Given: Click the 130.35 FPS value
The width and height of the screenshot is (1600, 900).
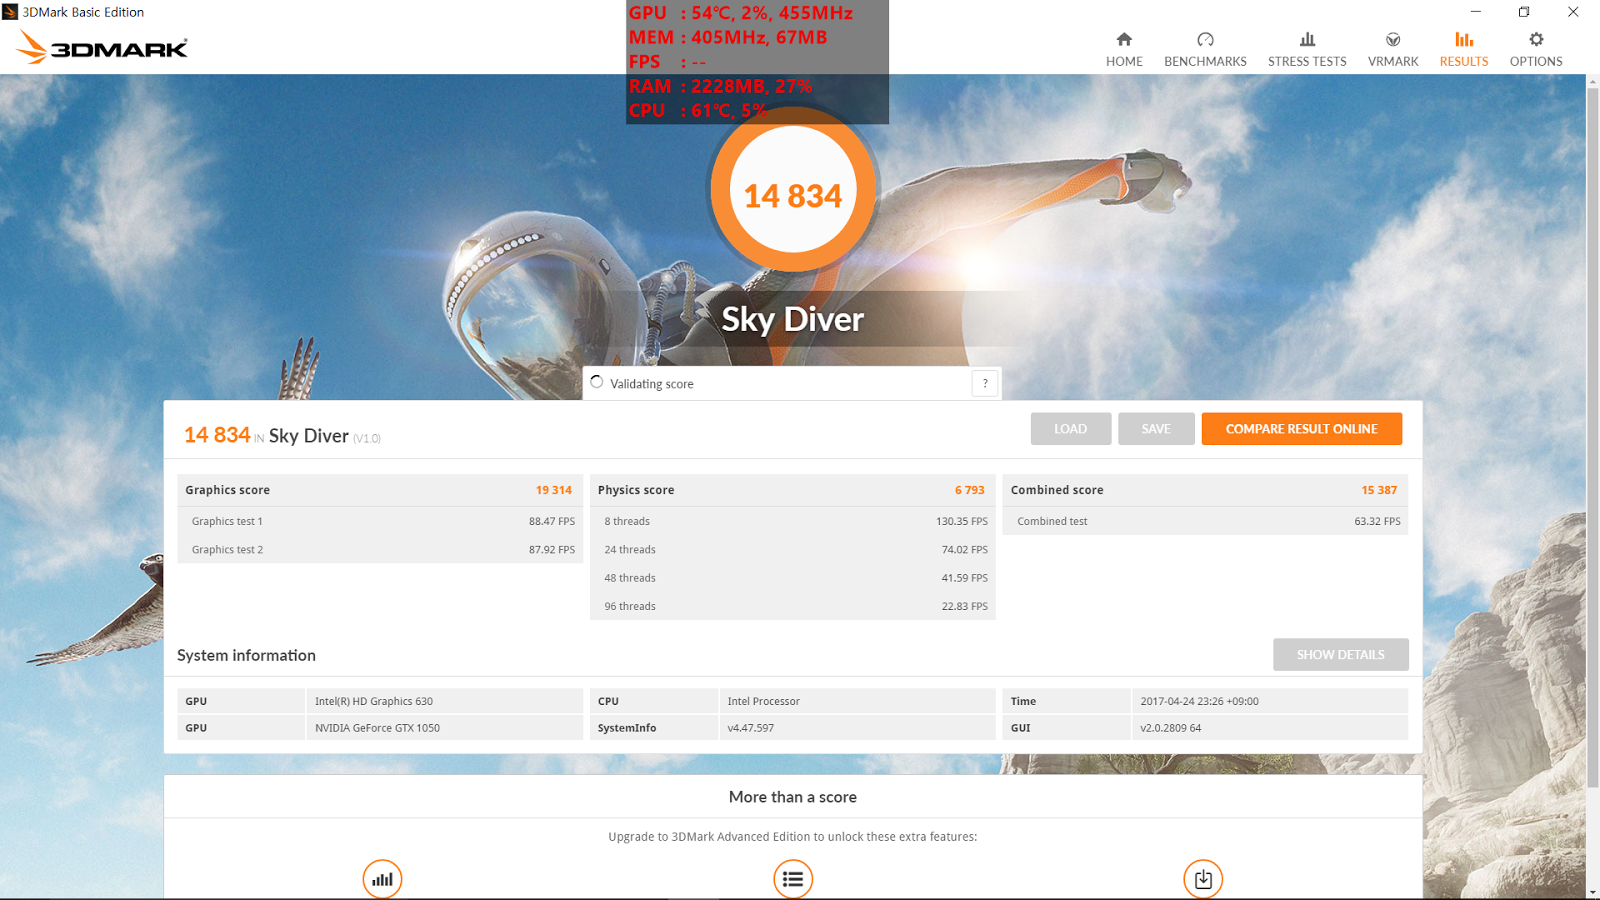Looking at the screenshot, I should point(962,521).
